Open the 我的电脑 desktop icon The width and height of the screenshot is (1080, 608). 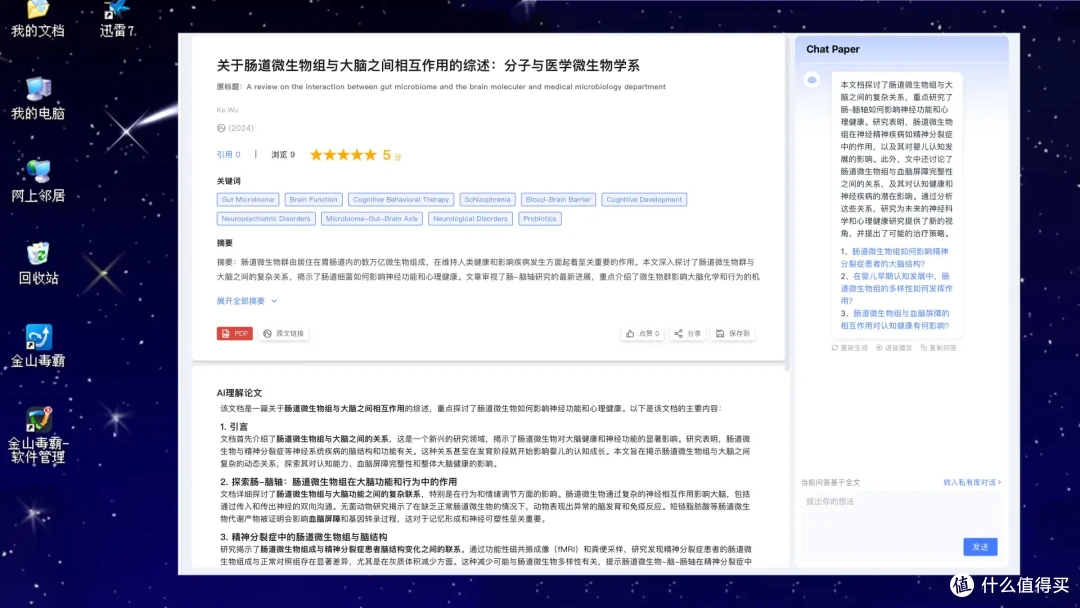[x=38, y=98]
